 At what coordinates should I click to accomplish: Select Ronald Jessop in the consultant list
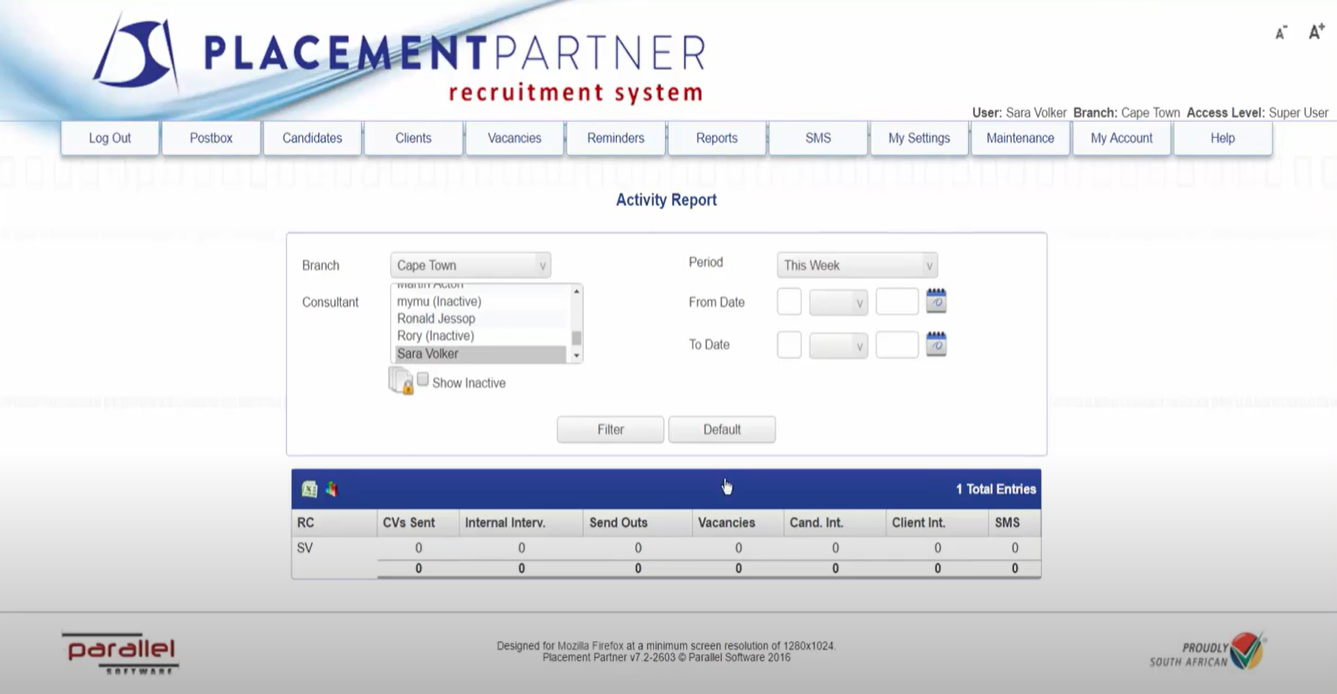point(436,317)
